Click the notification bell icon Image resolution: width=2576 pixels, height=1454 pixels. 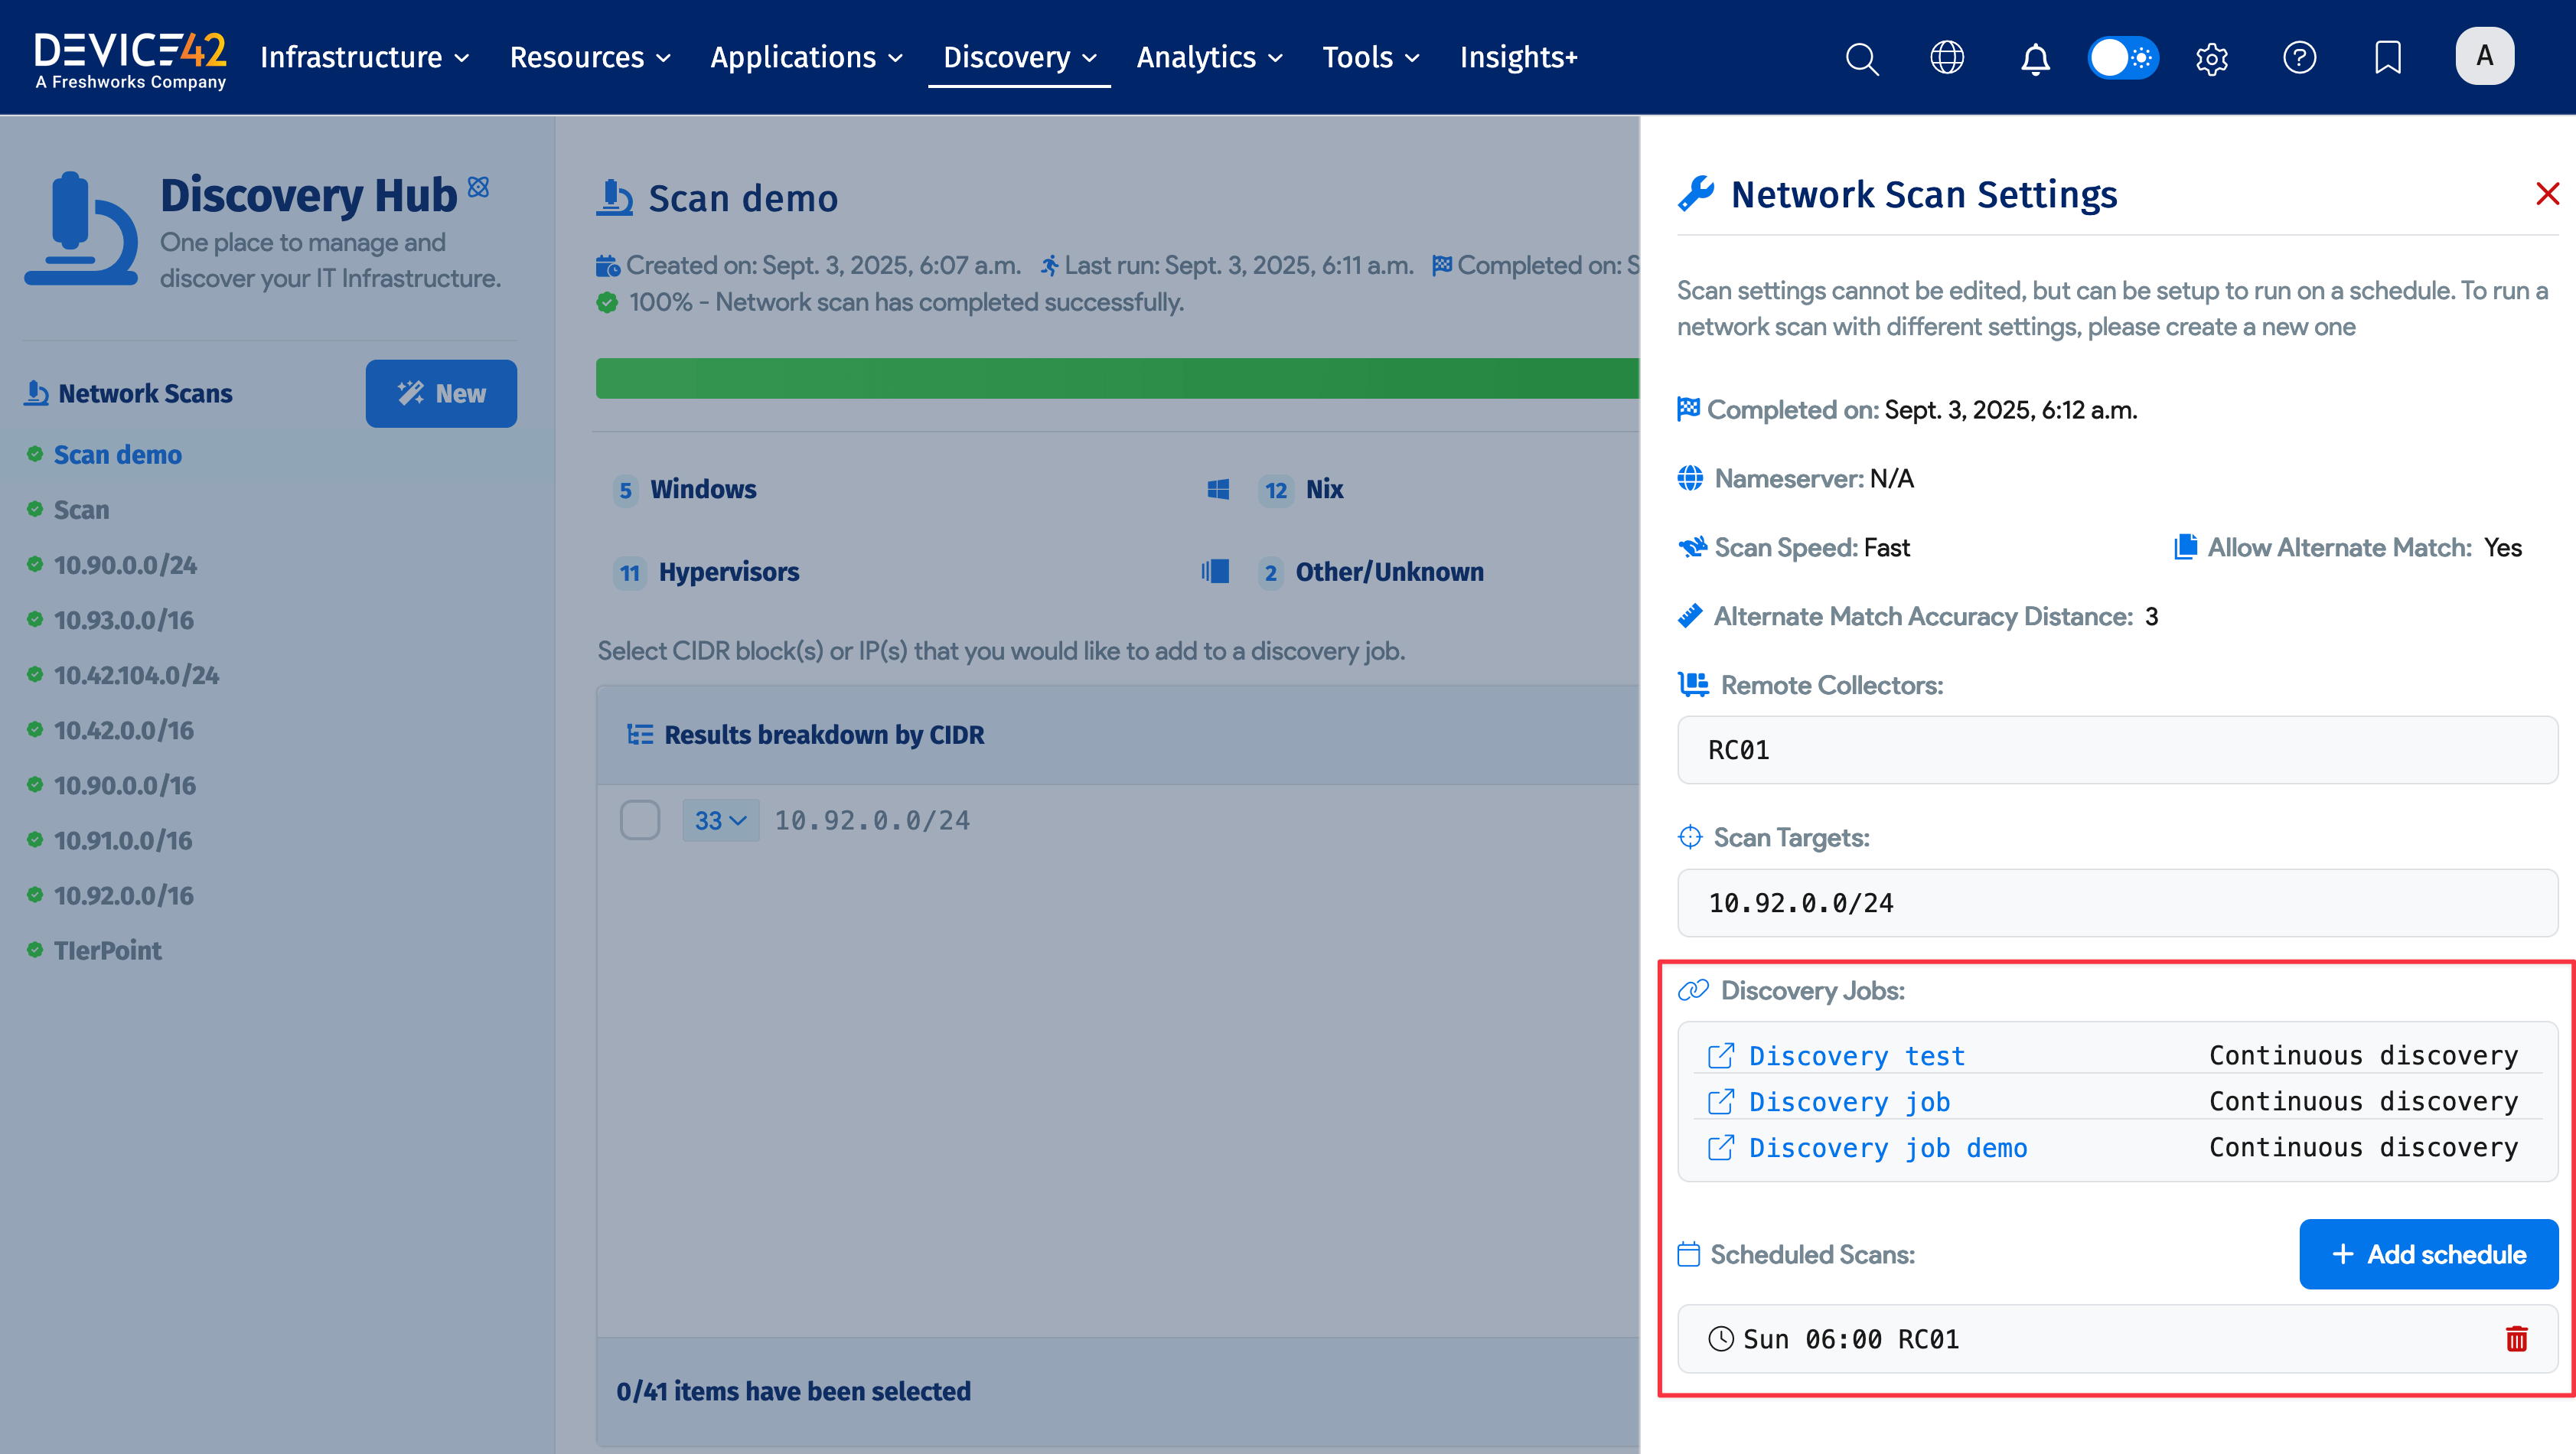(x=2035, y=58)
